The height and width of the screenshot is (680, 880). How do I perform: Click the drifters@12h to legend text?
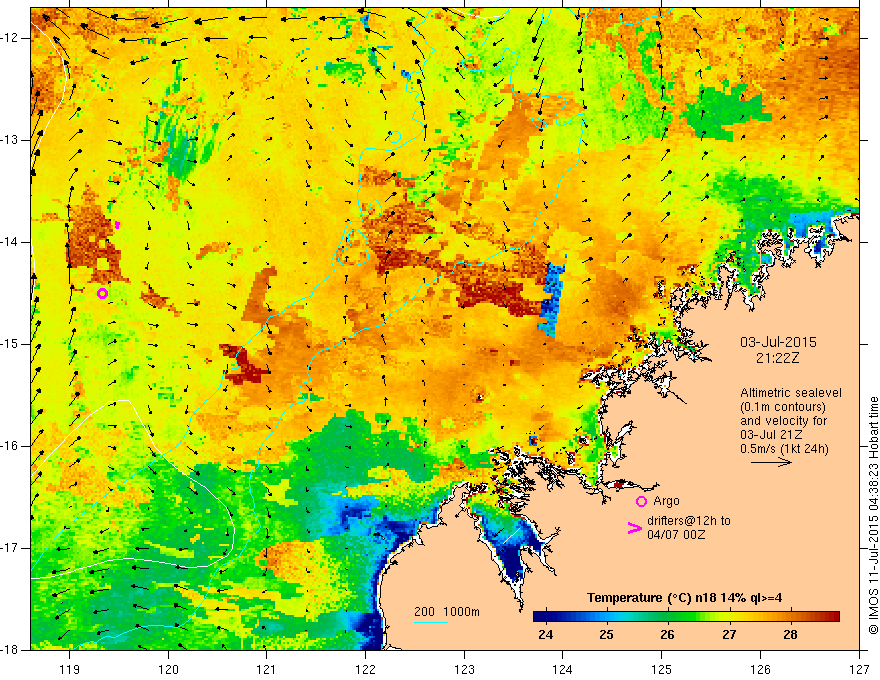point(689,521)
